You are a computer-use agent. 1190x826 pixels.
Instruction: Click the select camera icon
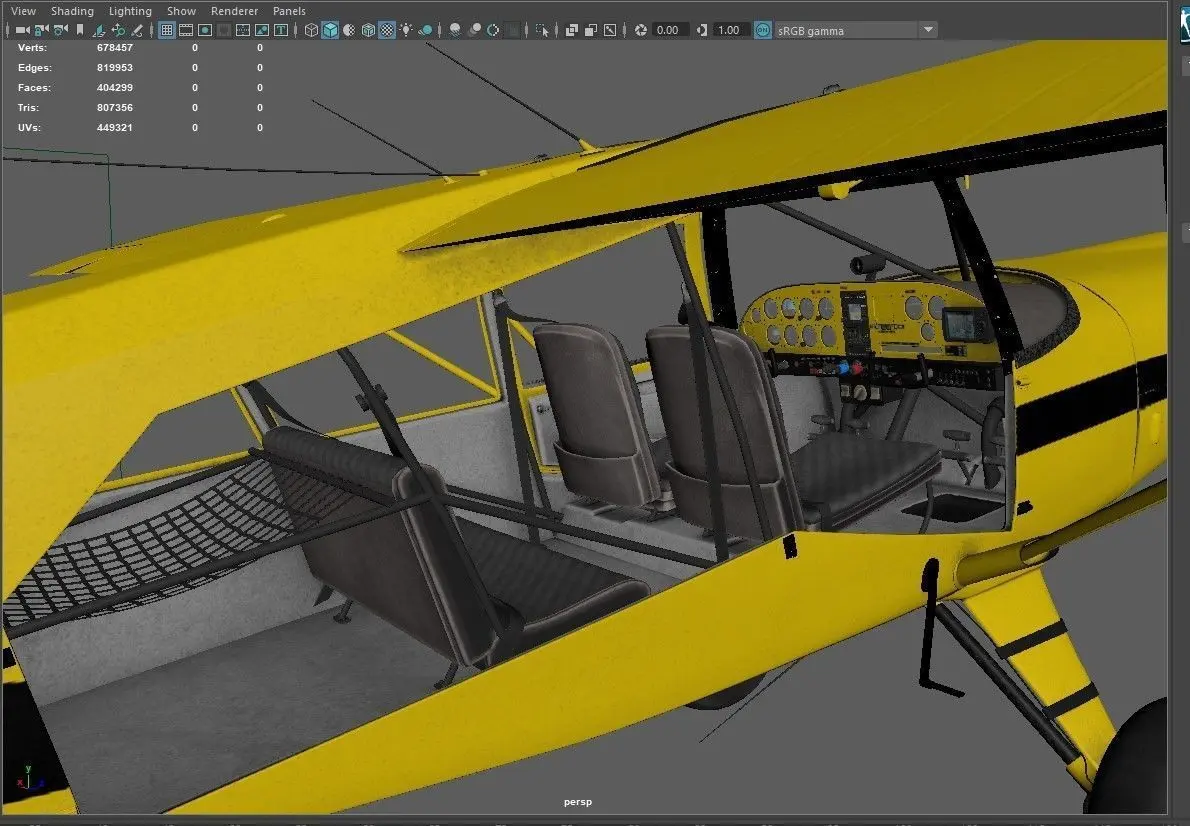pos(23,30)
